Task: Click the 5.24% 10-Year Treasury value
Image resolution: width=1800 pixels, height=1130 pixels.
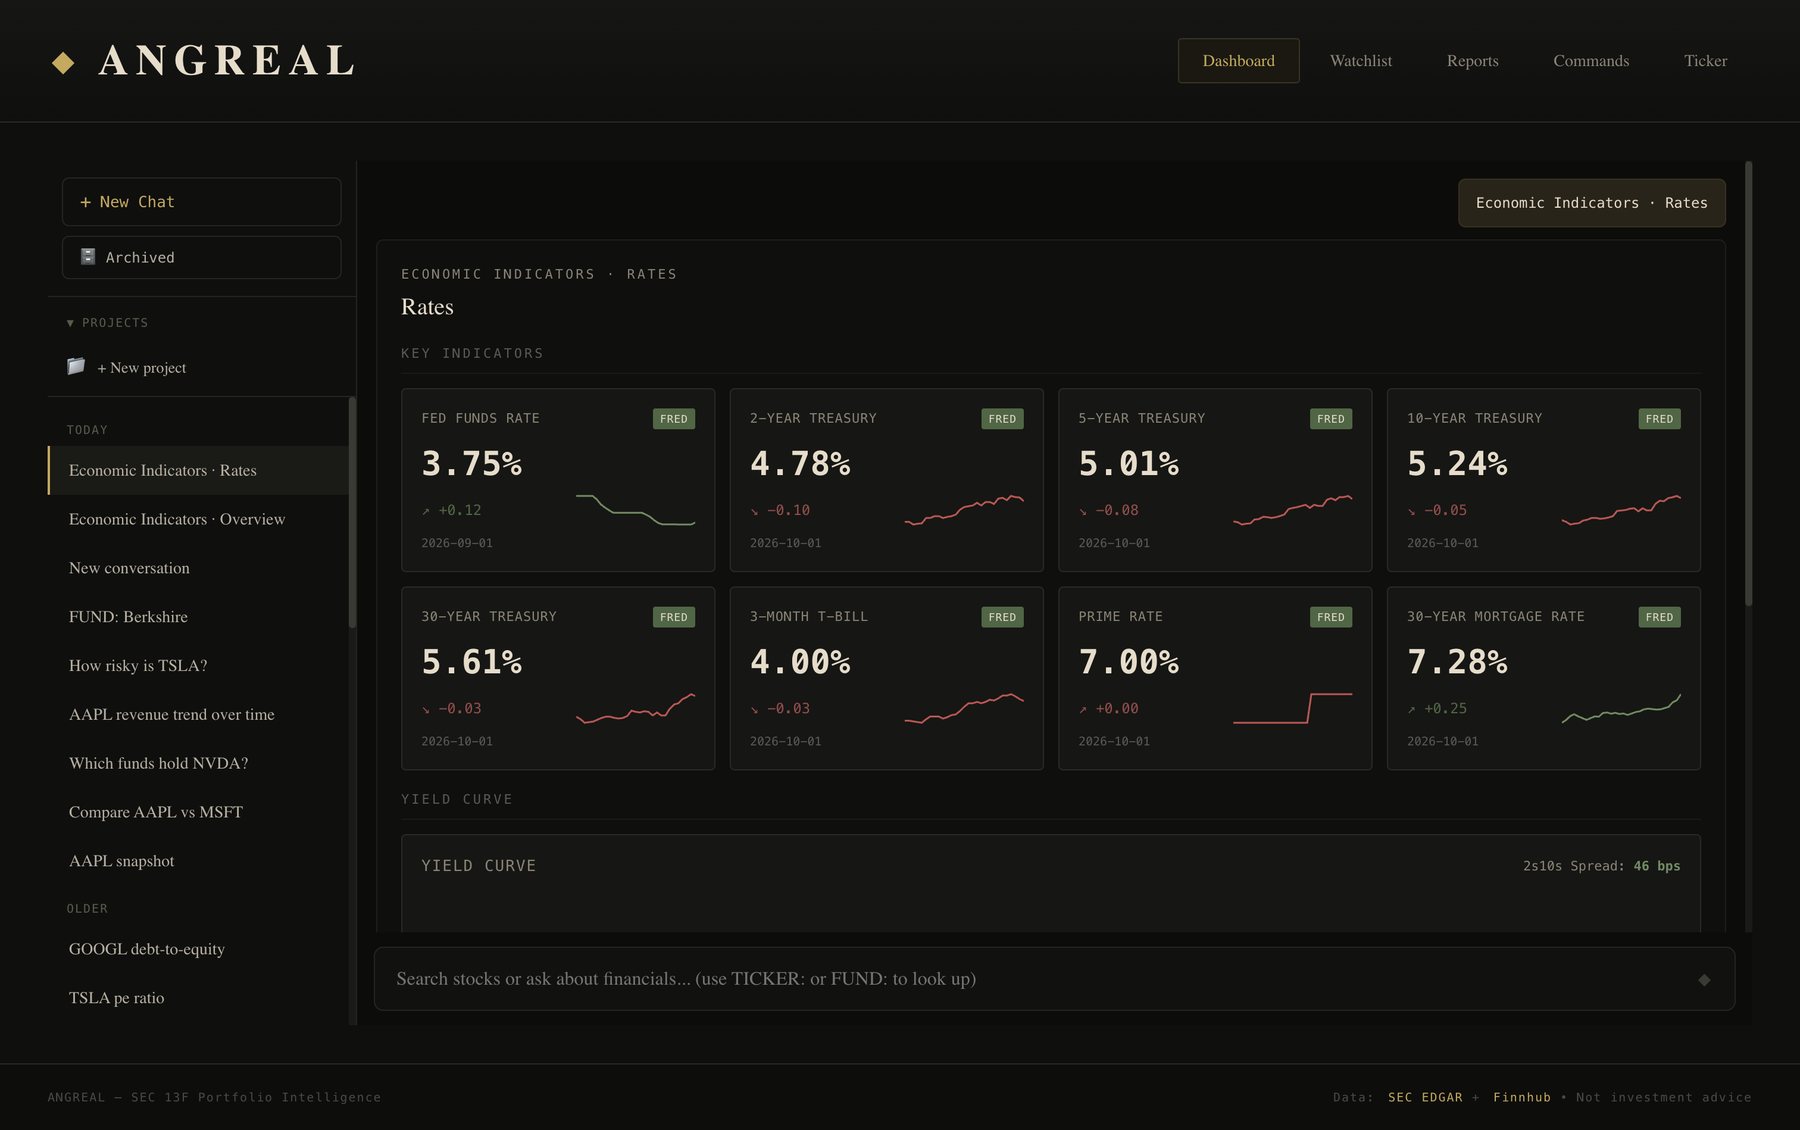Action: coord(1457,464)
